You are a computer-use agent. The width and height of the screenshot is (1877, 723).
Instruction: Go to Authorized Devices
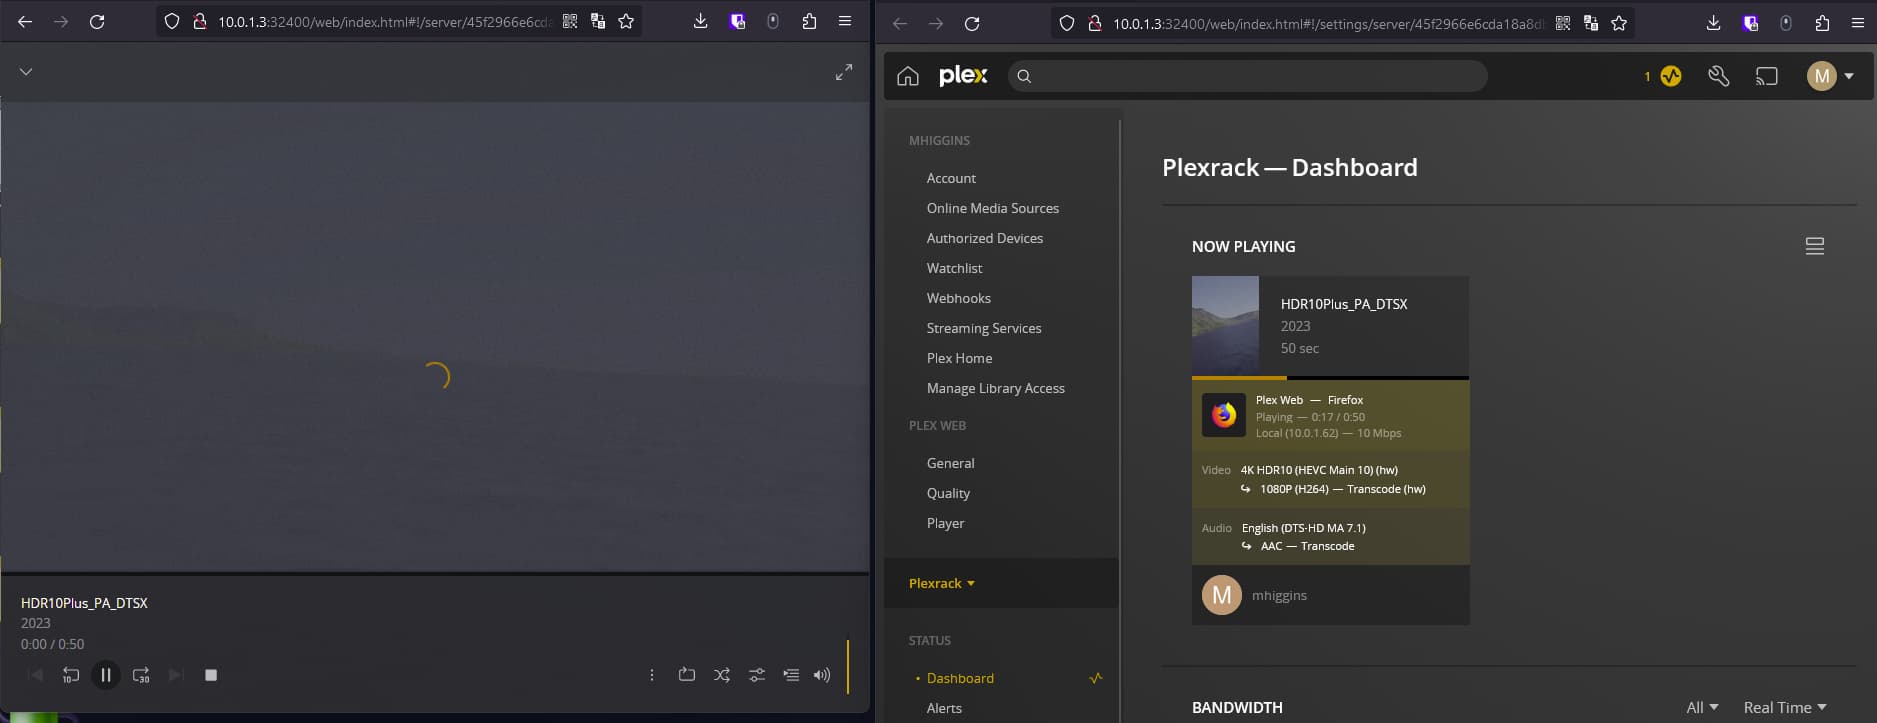pos(985,238)
